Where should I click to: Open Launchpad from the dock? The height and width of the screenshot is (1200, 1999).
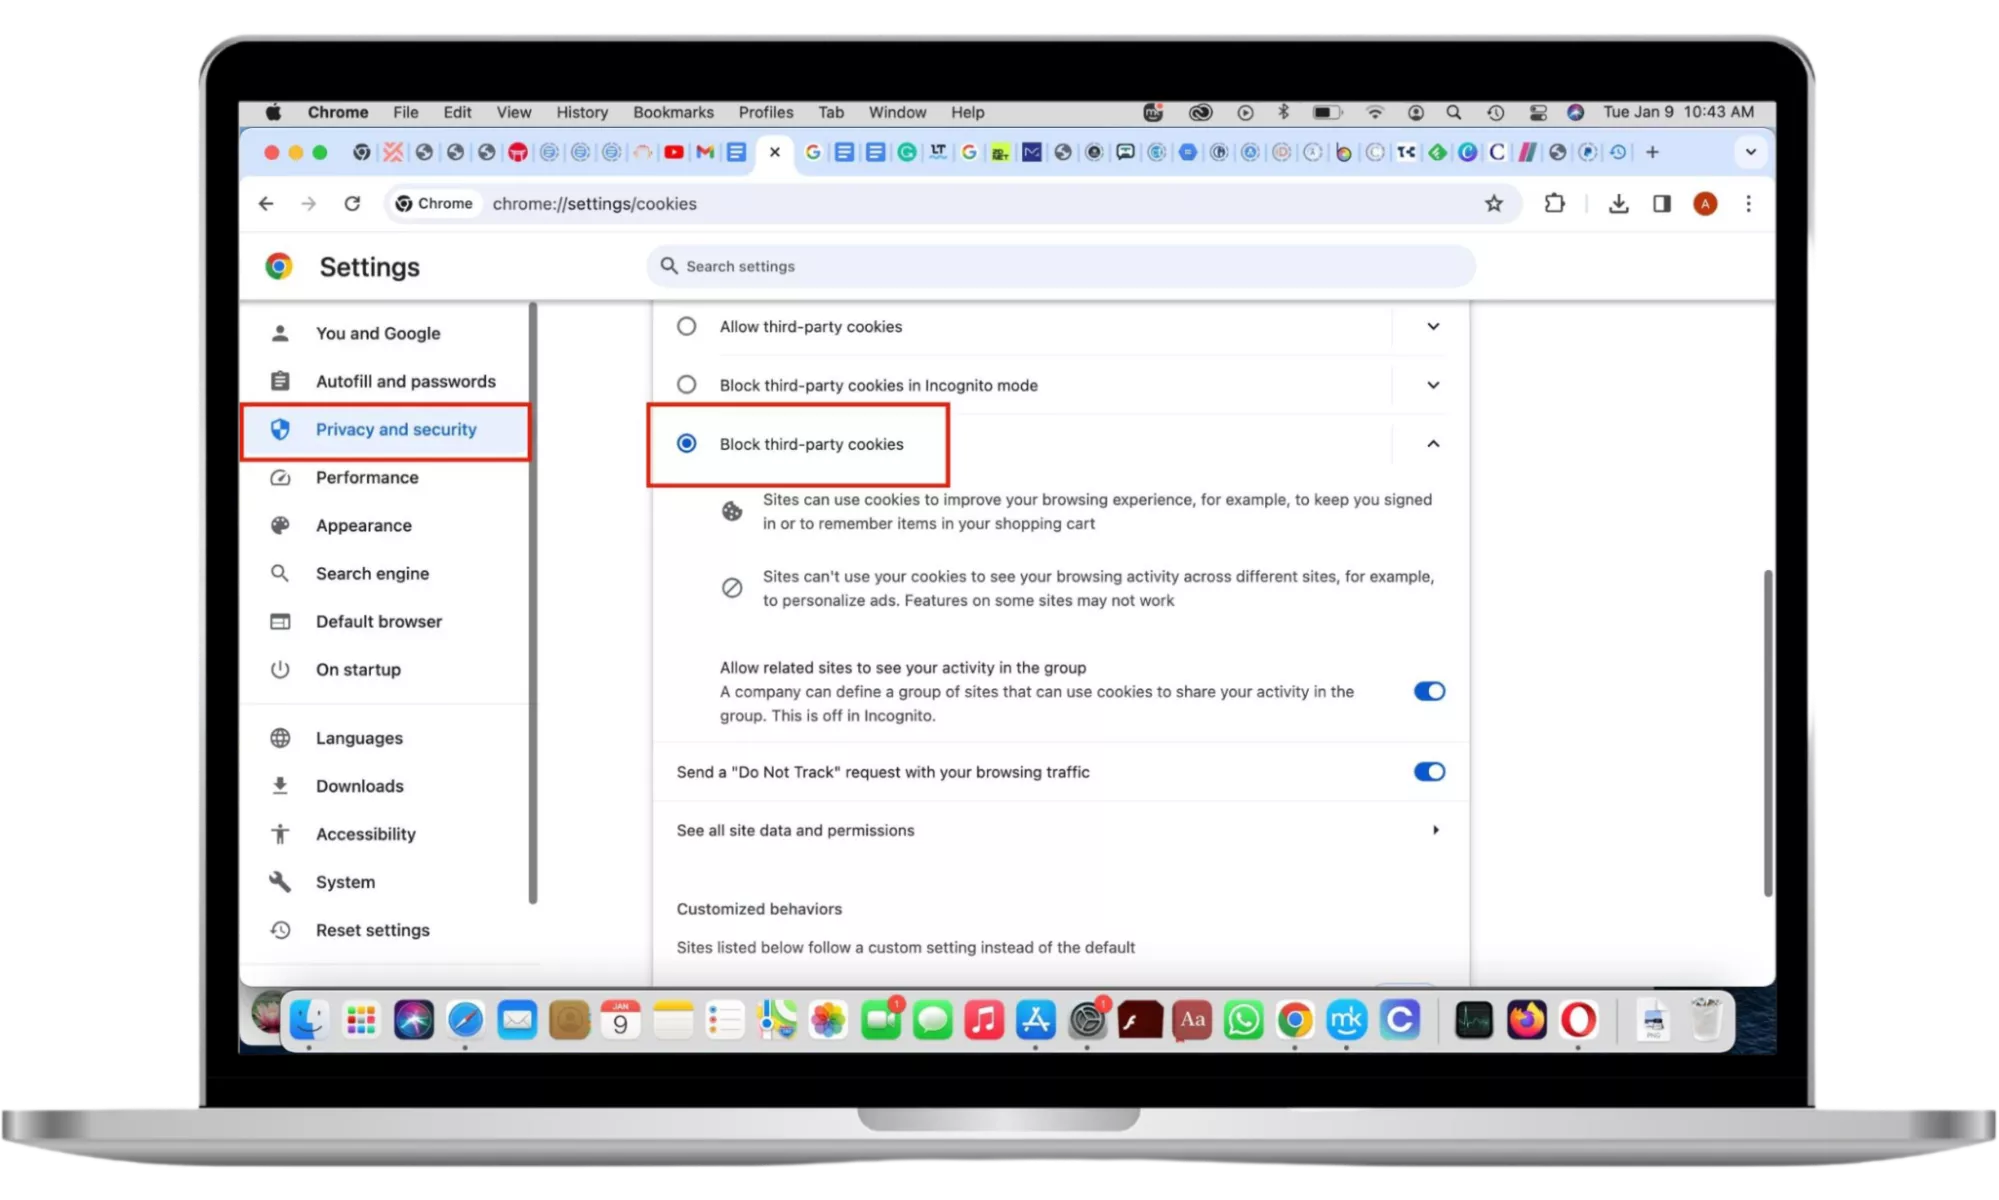click(361, 1020)
